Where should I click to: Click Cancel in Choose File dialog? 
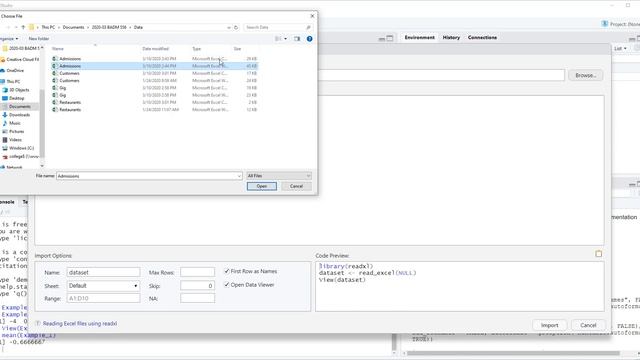(296, 186)
